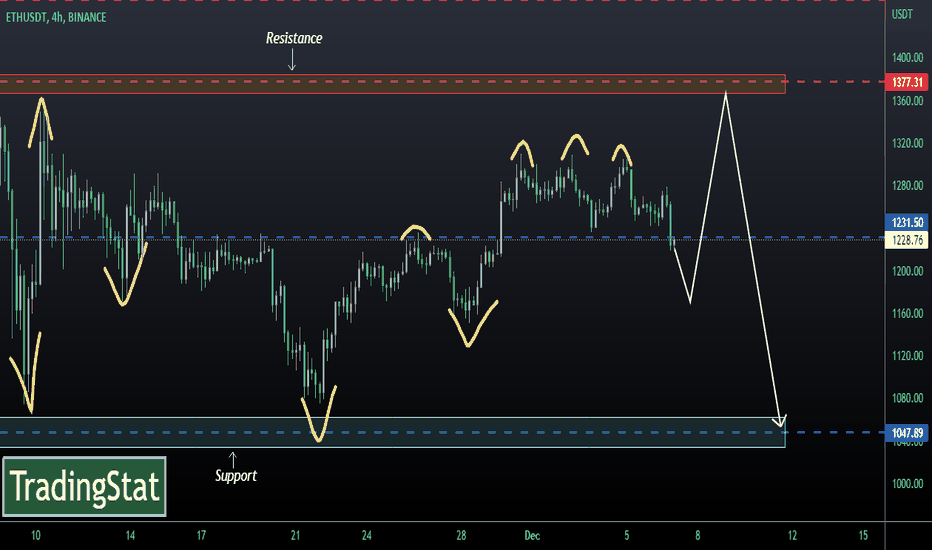Click date 12 on the time axis
Screen dimensions: 932x550
click(792, 536)
